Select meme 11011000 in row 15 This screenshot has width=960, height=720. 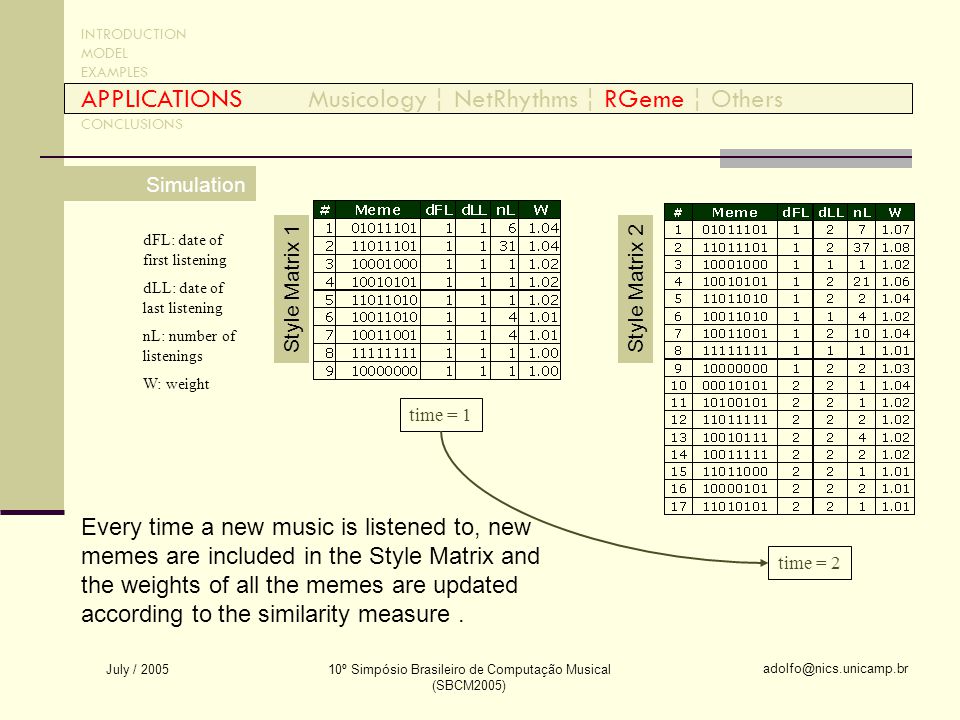pyautogui.click(x=735, y=472)
